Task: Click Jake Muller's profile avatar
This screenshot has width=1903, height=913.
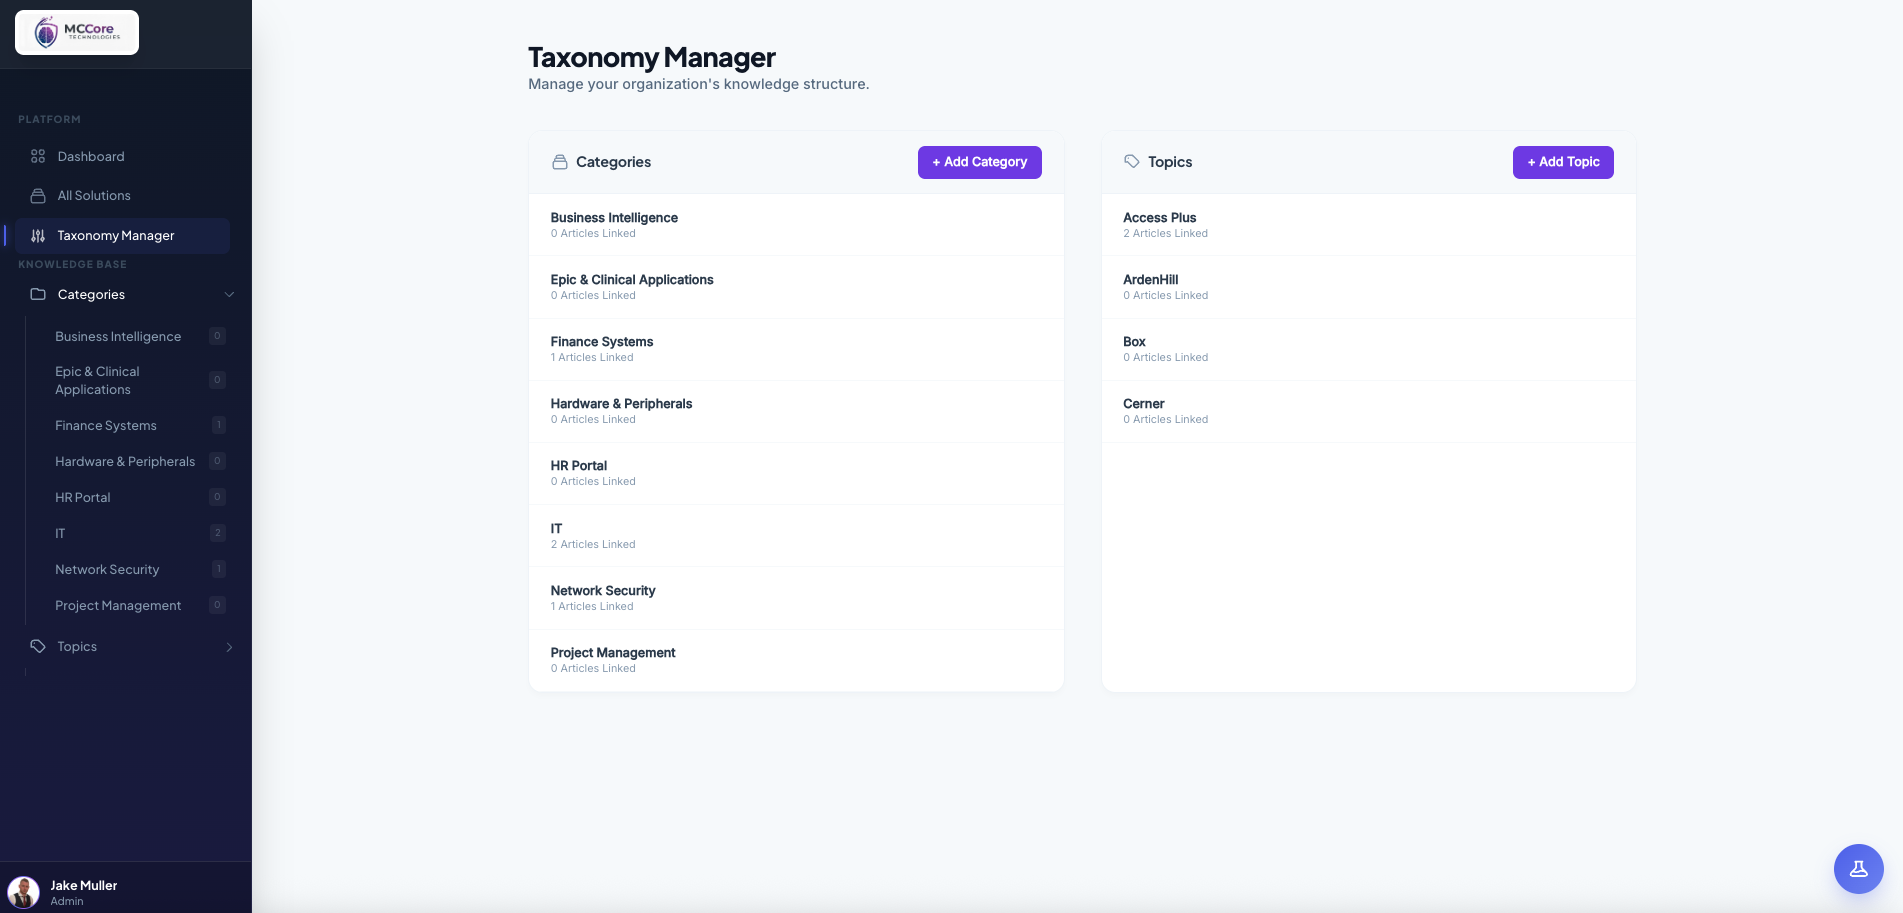Action: pos(24,891)
